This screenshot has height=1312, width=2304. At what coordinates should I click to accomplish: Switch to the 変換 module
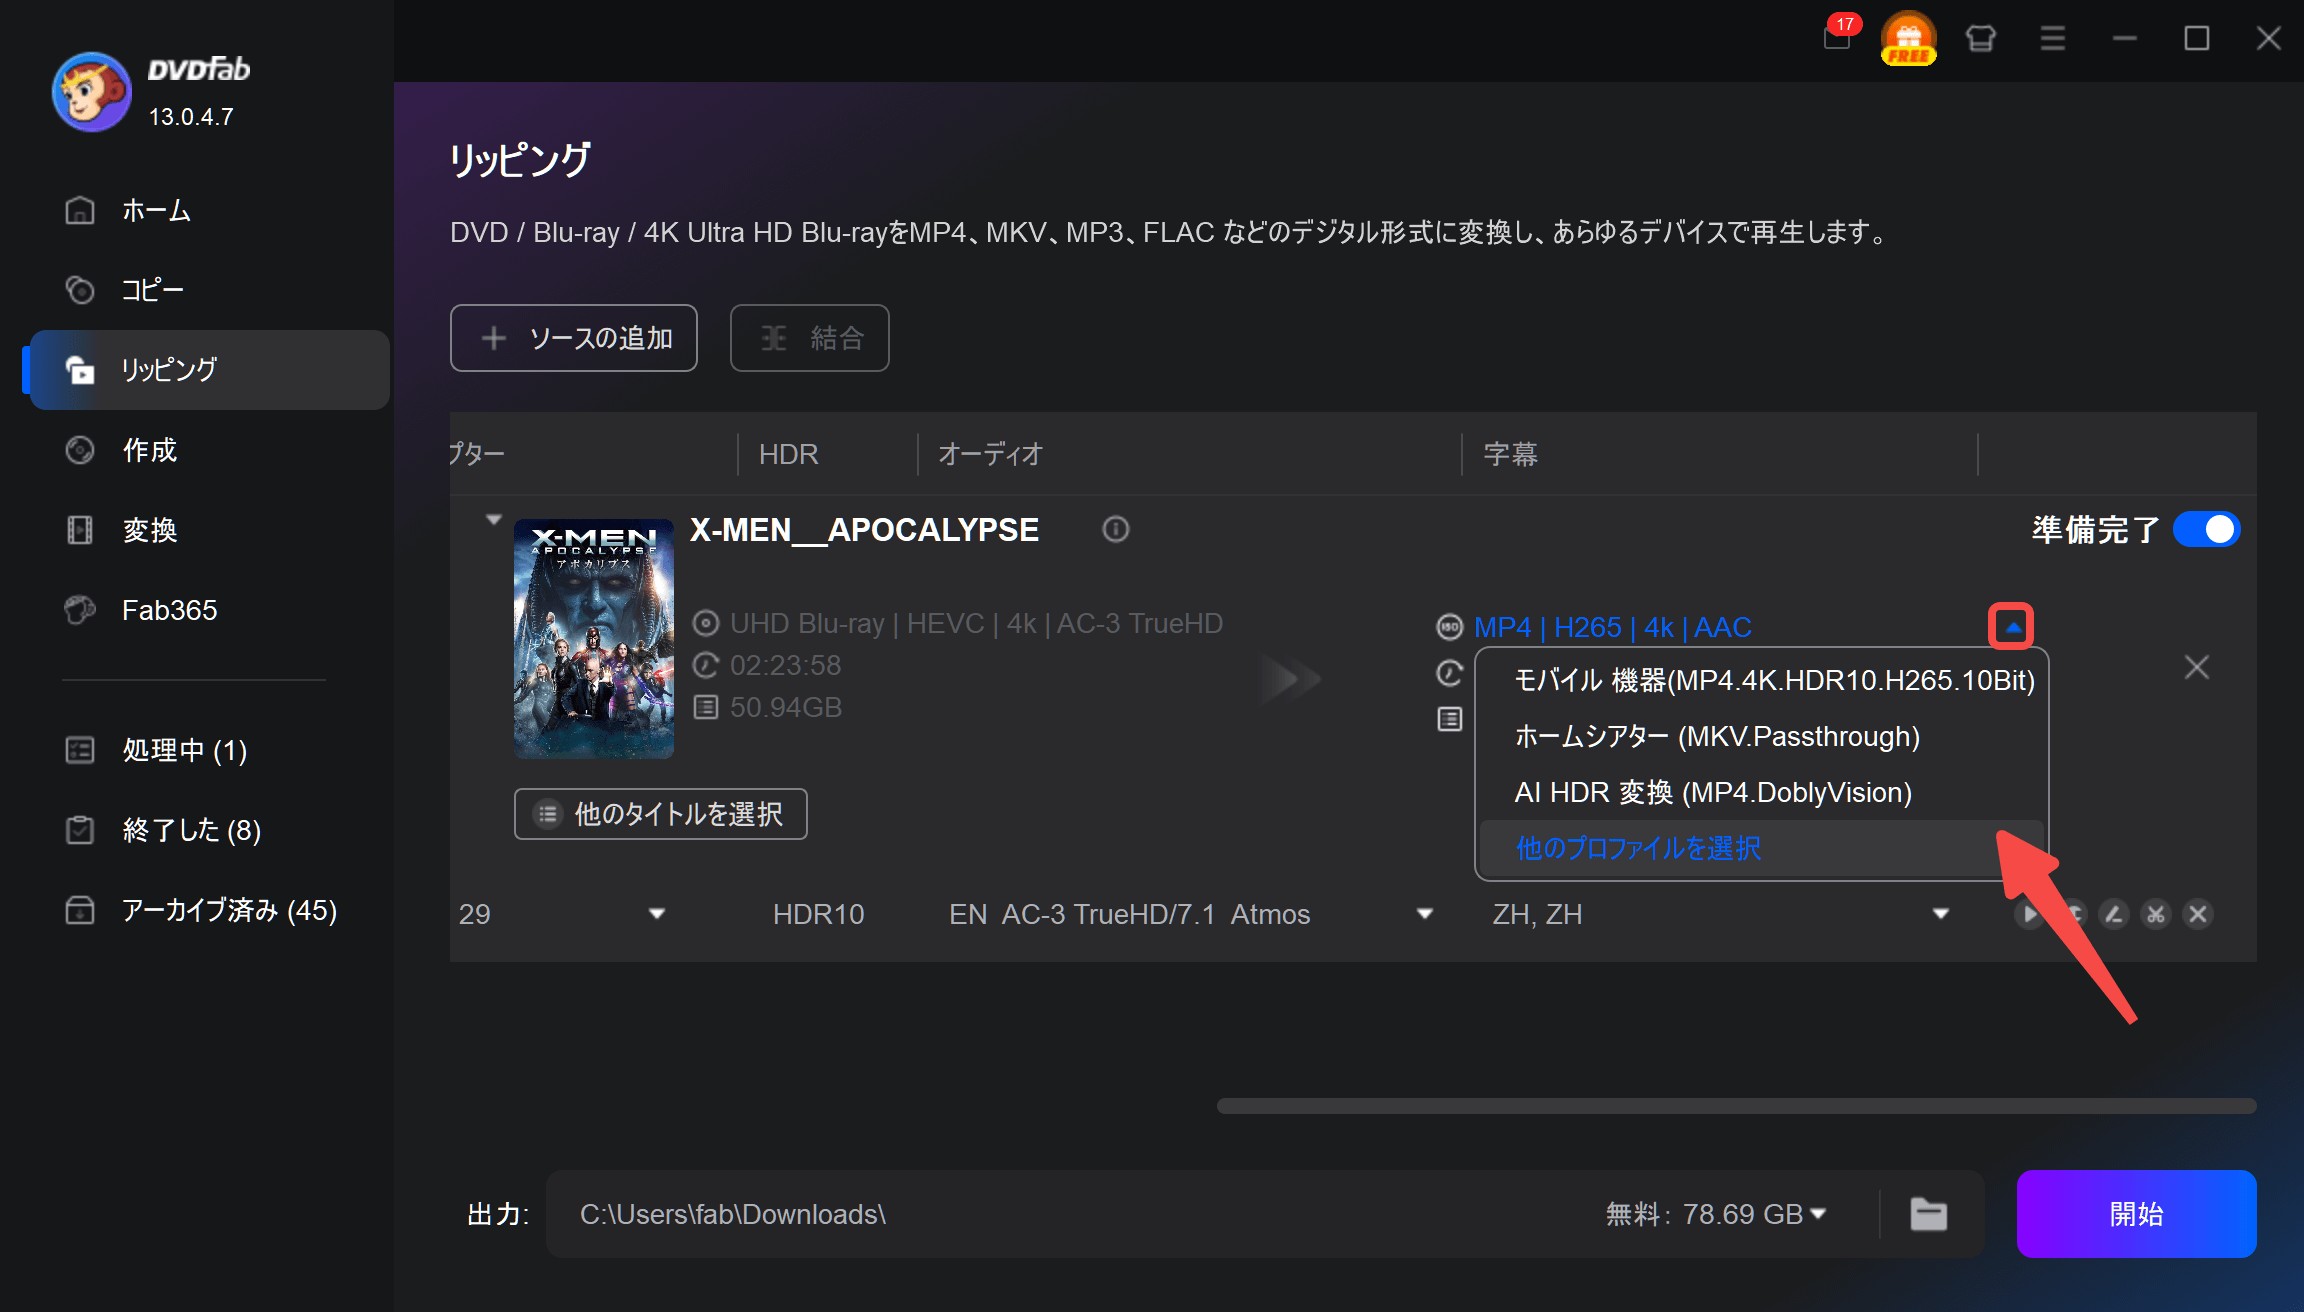pos(208,530)
